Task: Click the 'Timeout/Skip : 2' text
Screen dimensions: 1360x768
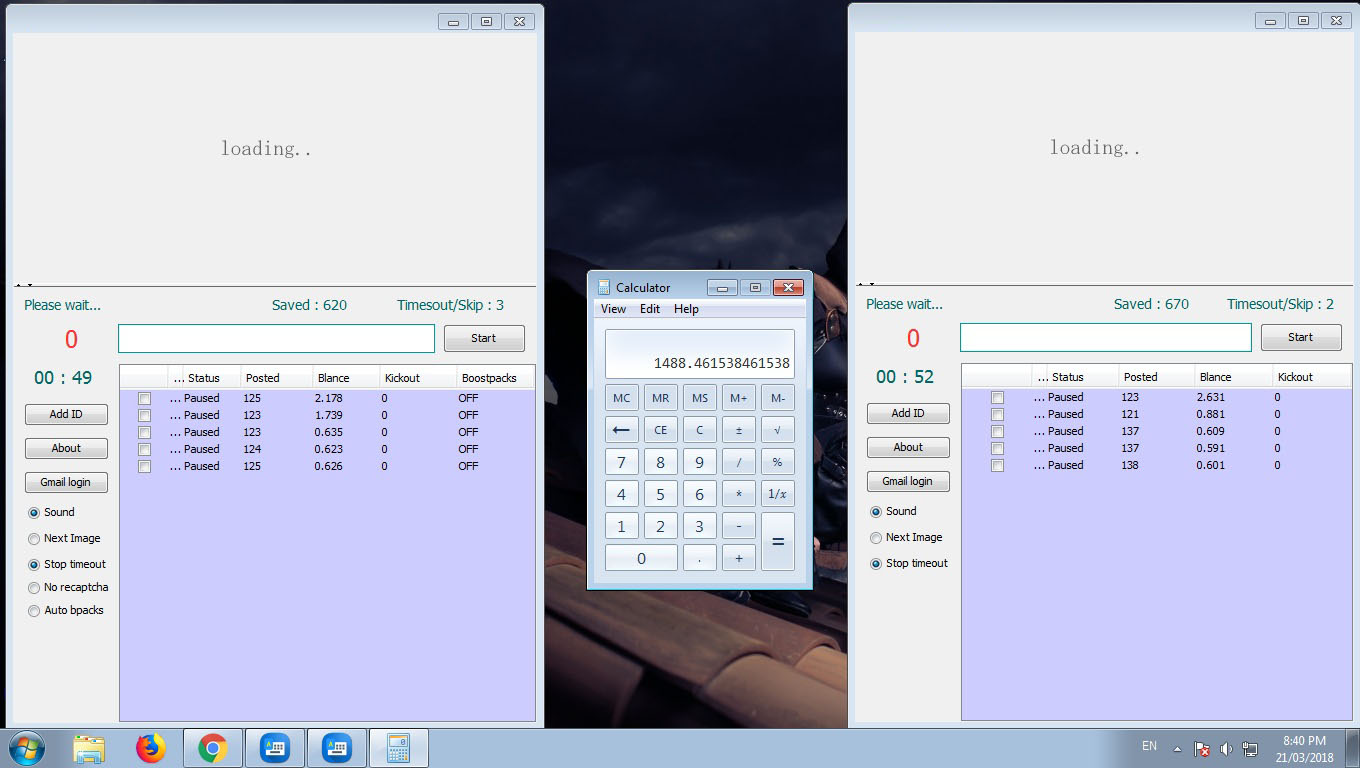Action: coord(1281,304)
